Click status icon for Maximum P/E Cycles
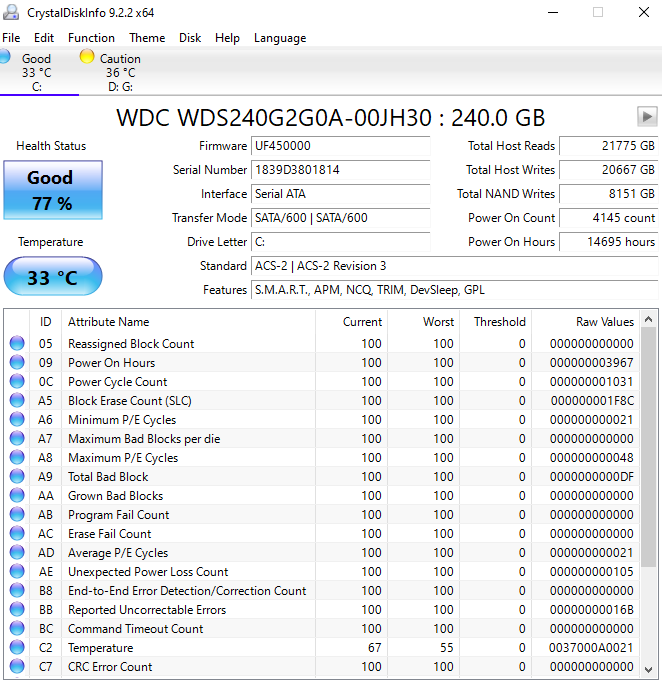The image size is (662, 683). (17, 457)
